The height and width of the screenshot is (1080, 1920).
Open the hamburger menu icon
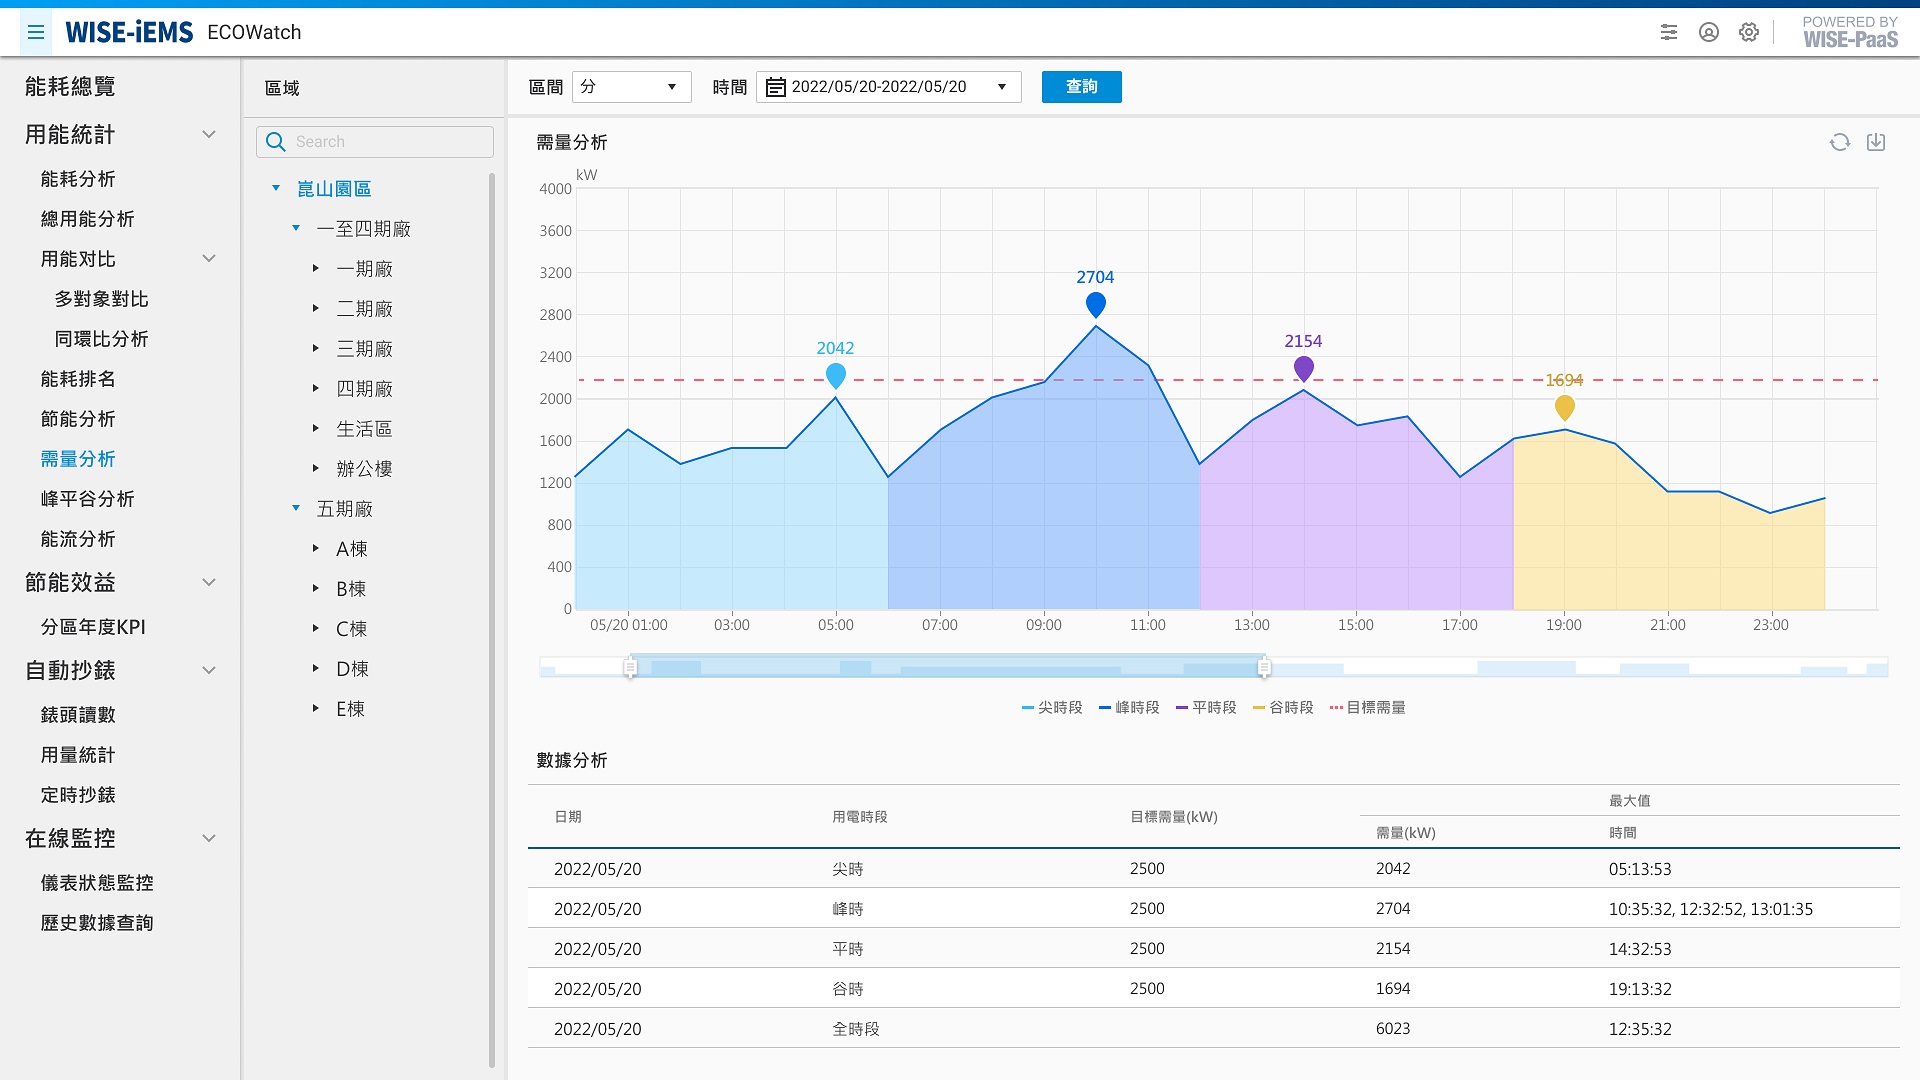tap(36, 32)
